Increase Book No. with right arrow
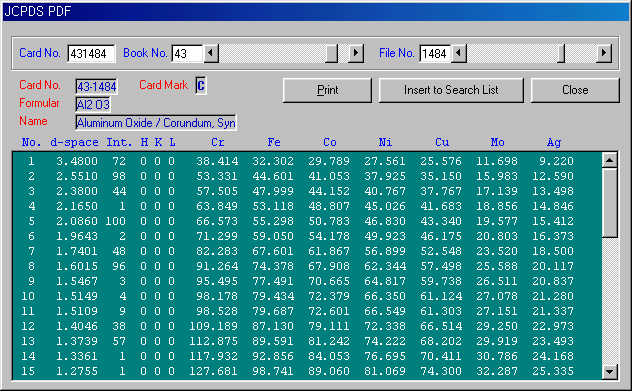Screen dimensions: 632x391 coord(356,53)
